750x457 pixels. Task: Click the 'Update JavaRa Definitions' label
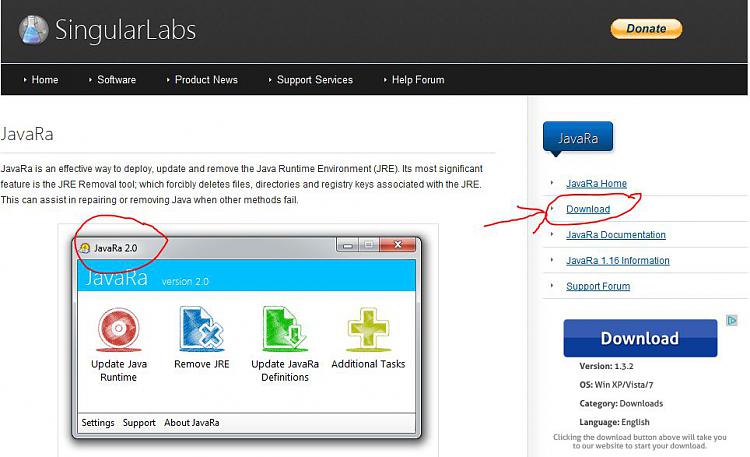[285, 370]
